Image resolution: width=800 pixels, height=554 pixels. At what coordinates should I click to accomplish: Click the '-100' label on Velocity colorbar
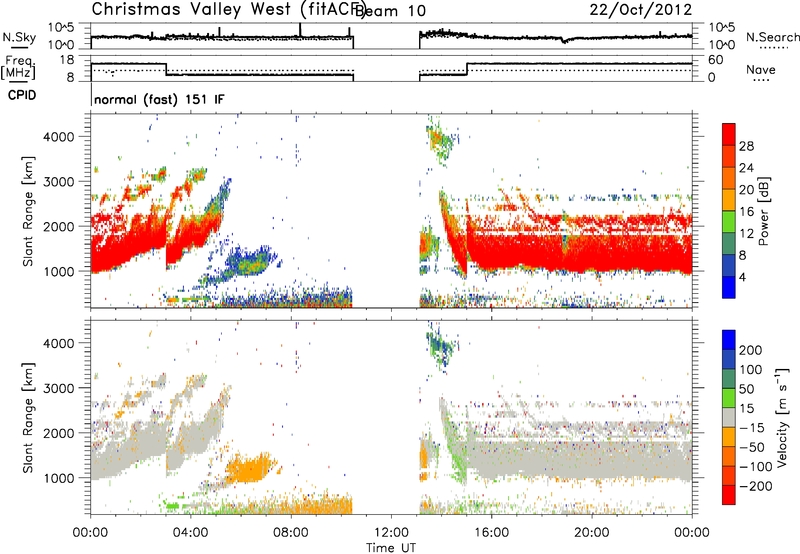click(x=755, y=467)
